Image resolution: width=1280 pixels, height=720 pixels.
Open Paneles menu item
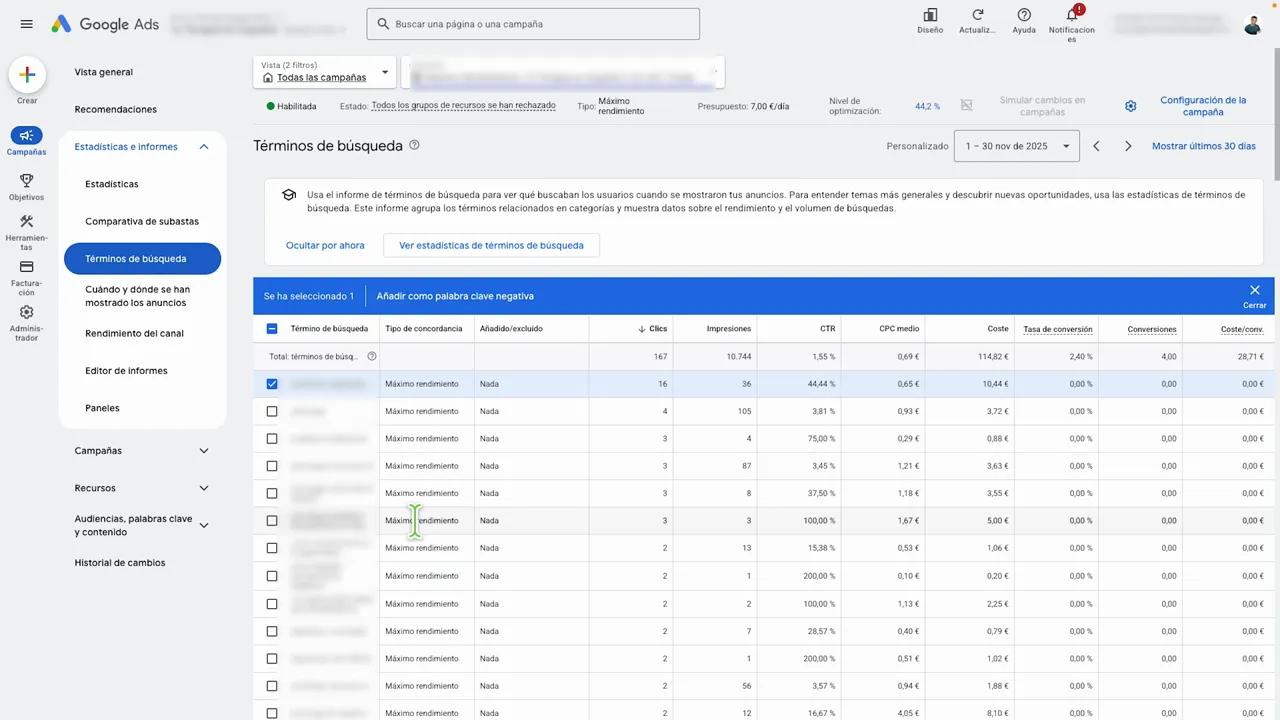102,408
